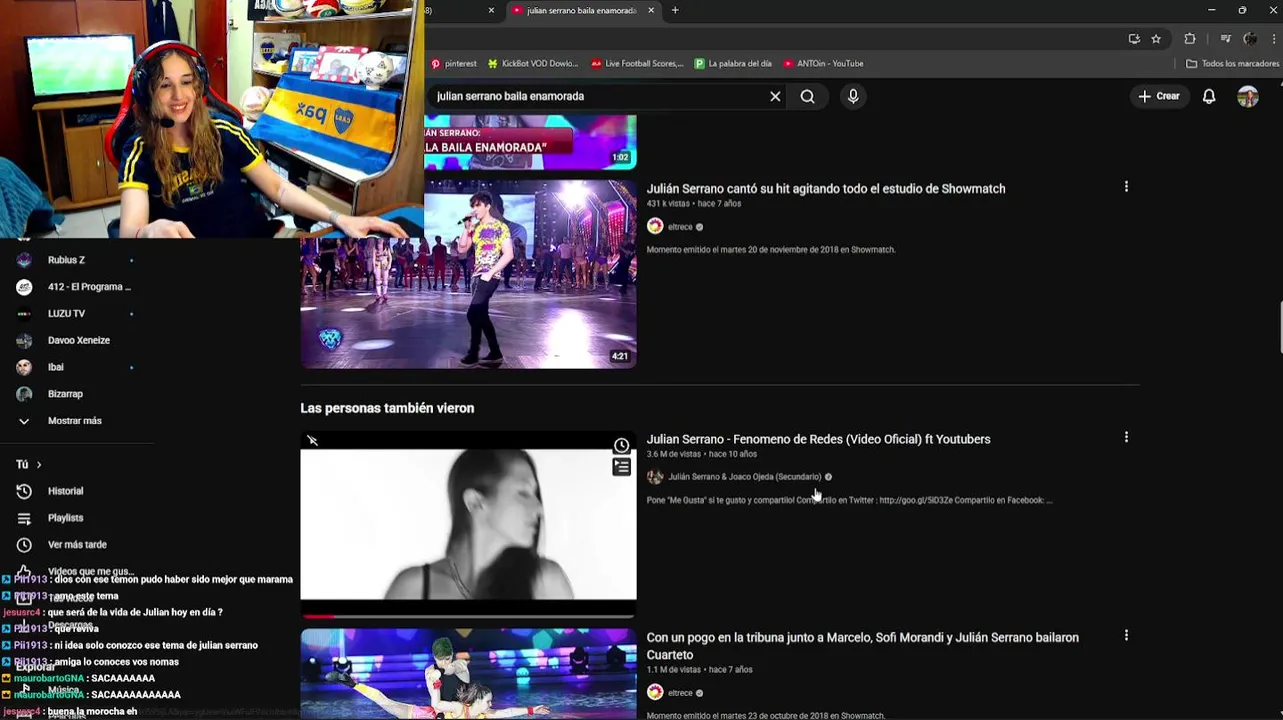Image resolution: width=1283 pixels, height=720 pixels.
Task: Click 'Las personas también vieron' heading
Action: (x=387, y=408)
